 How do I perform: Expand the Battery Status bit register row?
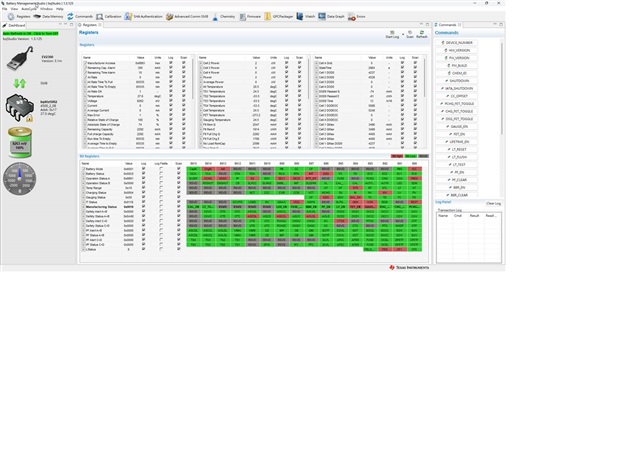click(84, 173)
